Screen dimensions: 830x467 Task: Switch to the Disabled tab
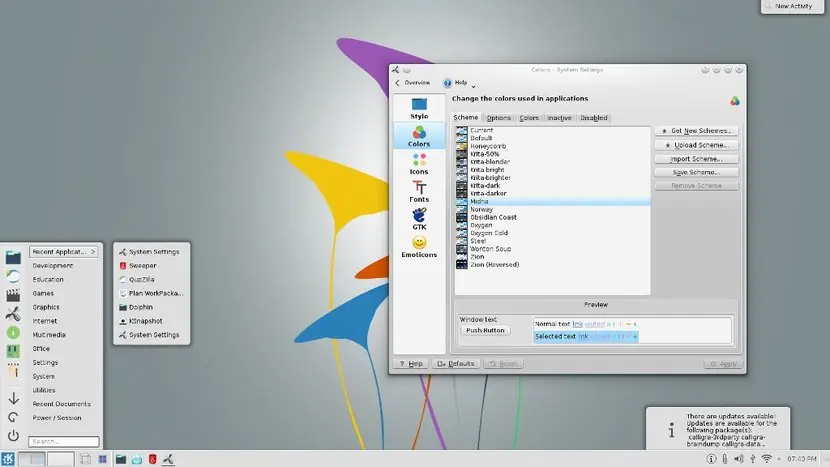point(593,118)
